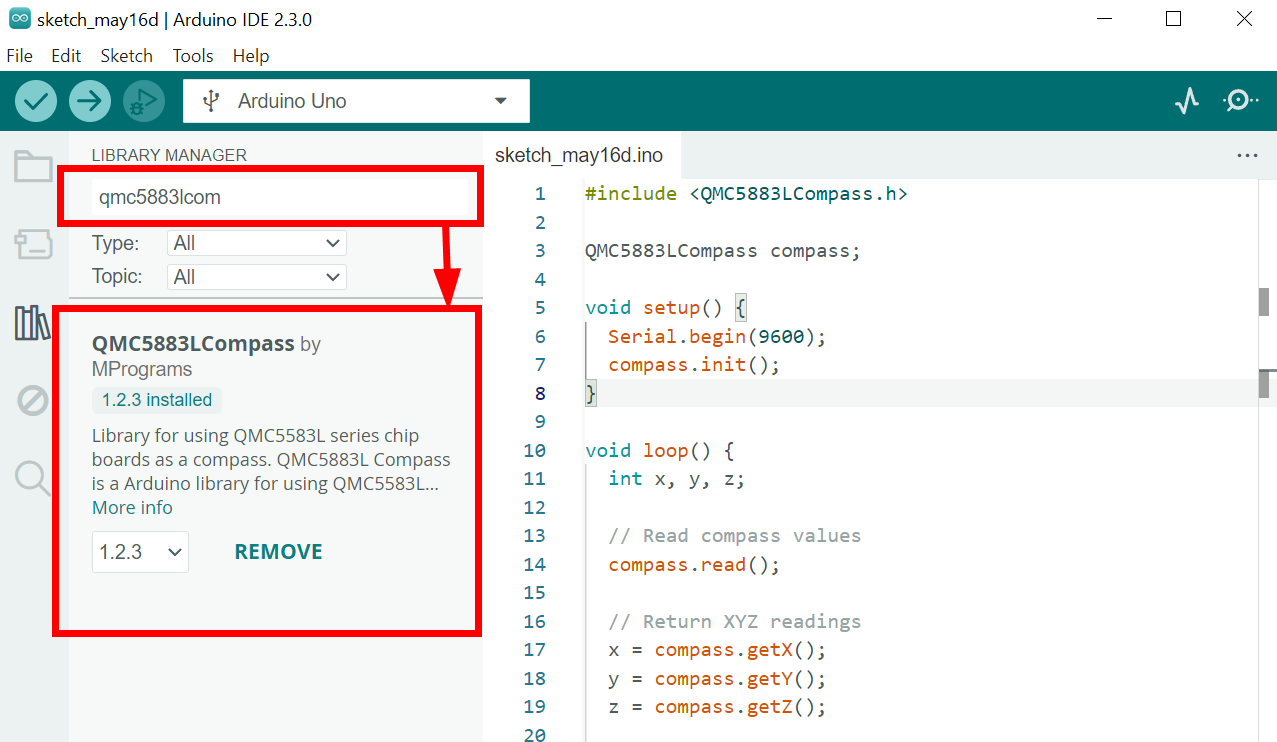Open the Type filter dropdown

tap(257, 243)
